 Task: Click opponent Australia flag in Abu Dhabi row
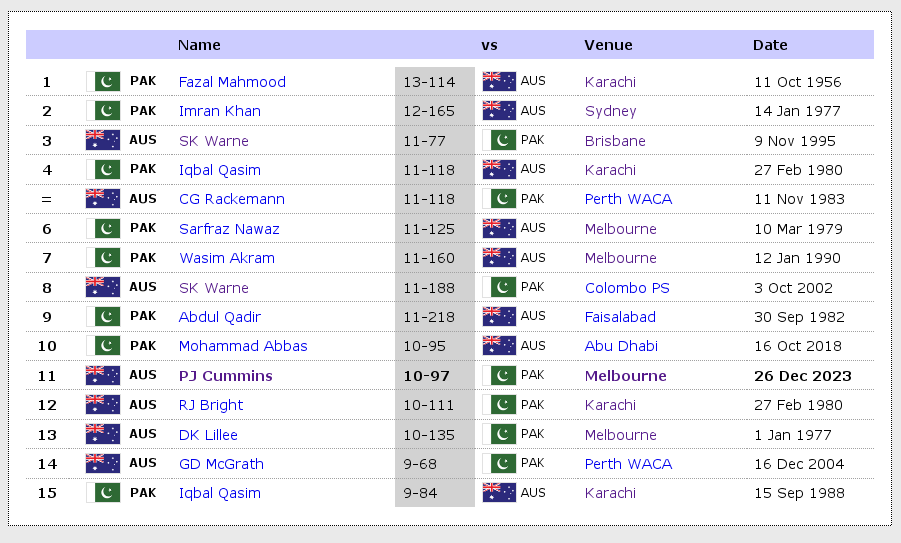499,346
